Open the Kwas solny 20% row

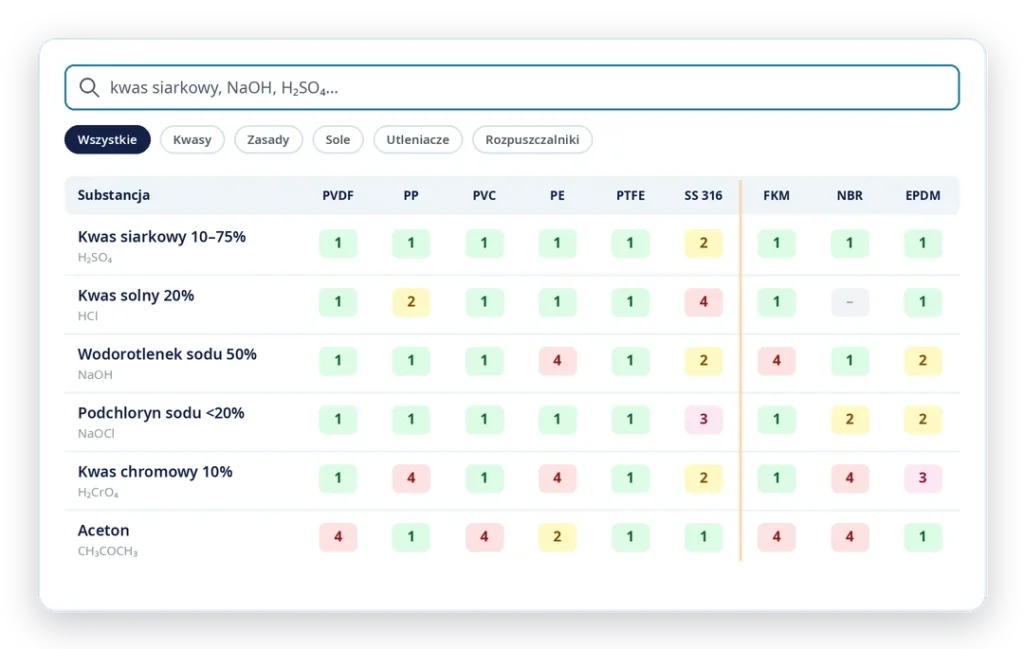tap(512, 304)
